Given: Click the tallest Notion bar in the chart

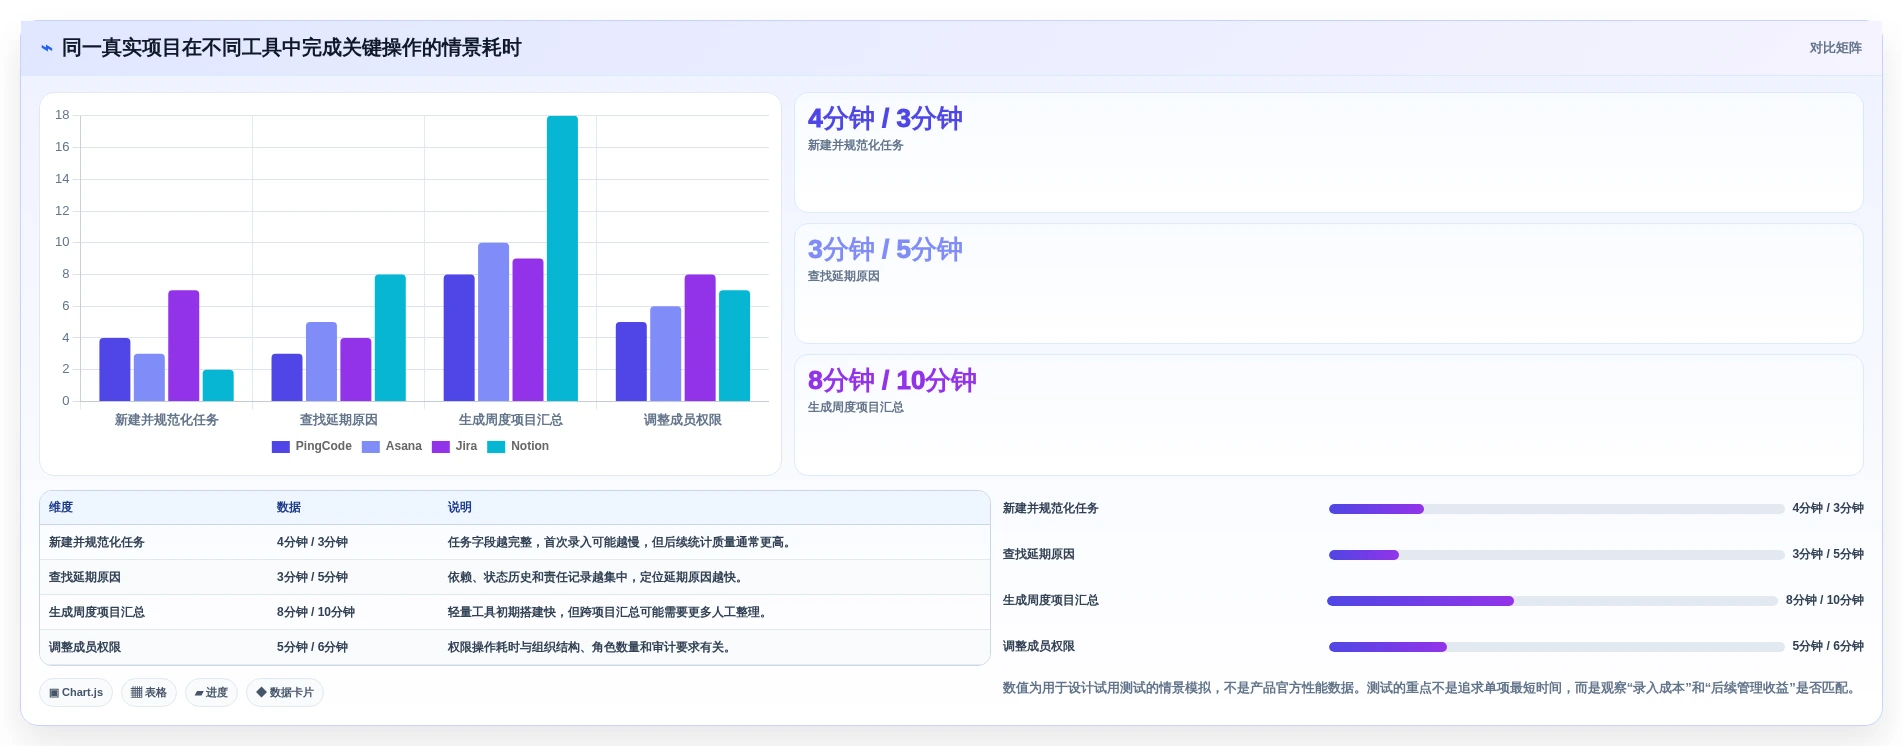Looking at the screenshot, I should tap(562, 258).
